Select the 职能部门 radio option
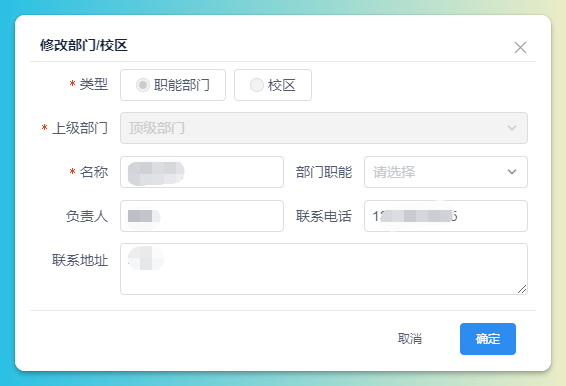Viewport: 566px width, 386px height. pos(173,85)
